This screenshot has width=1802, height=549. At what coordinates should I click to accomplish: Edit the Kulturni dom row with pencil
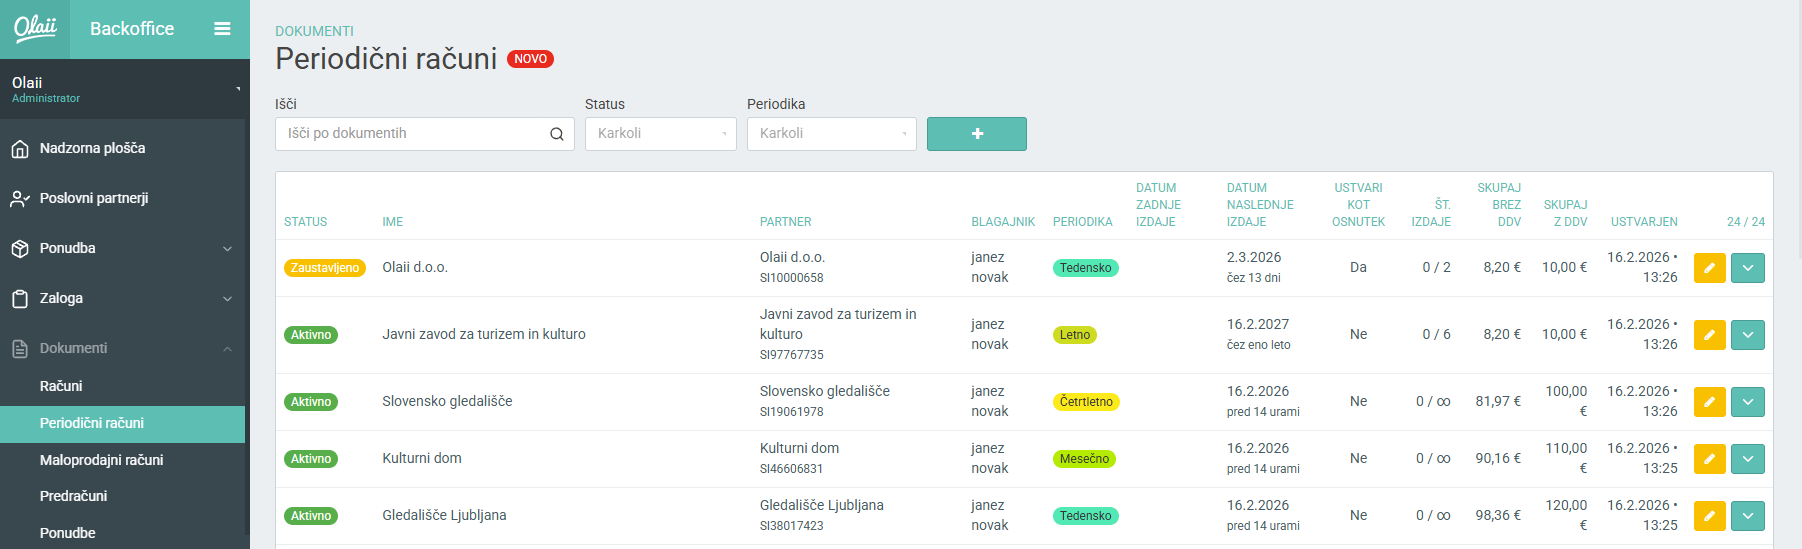click(x=1709, y=459)
